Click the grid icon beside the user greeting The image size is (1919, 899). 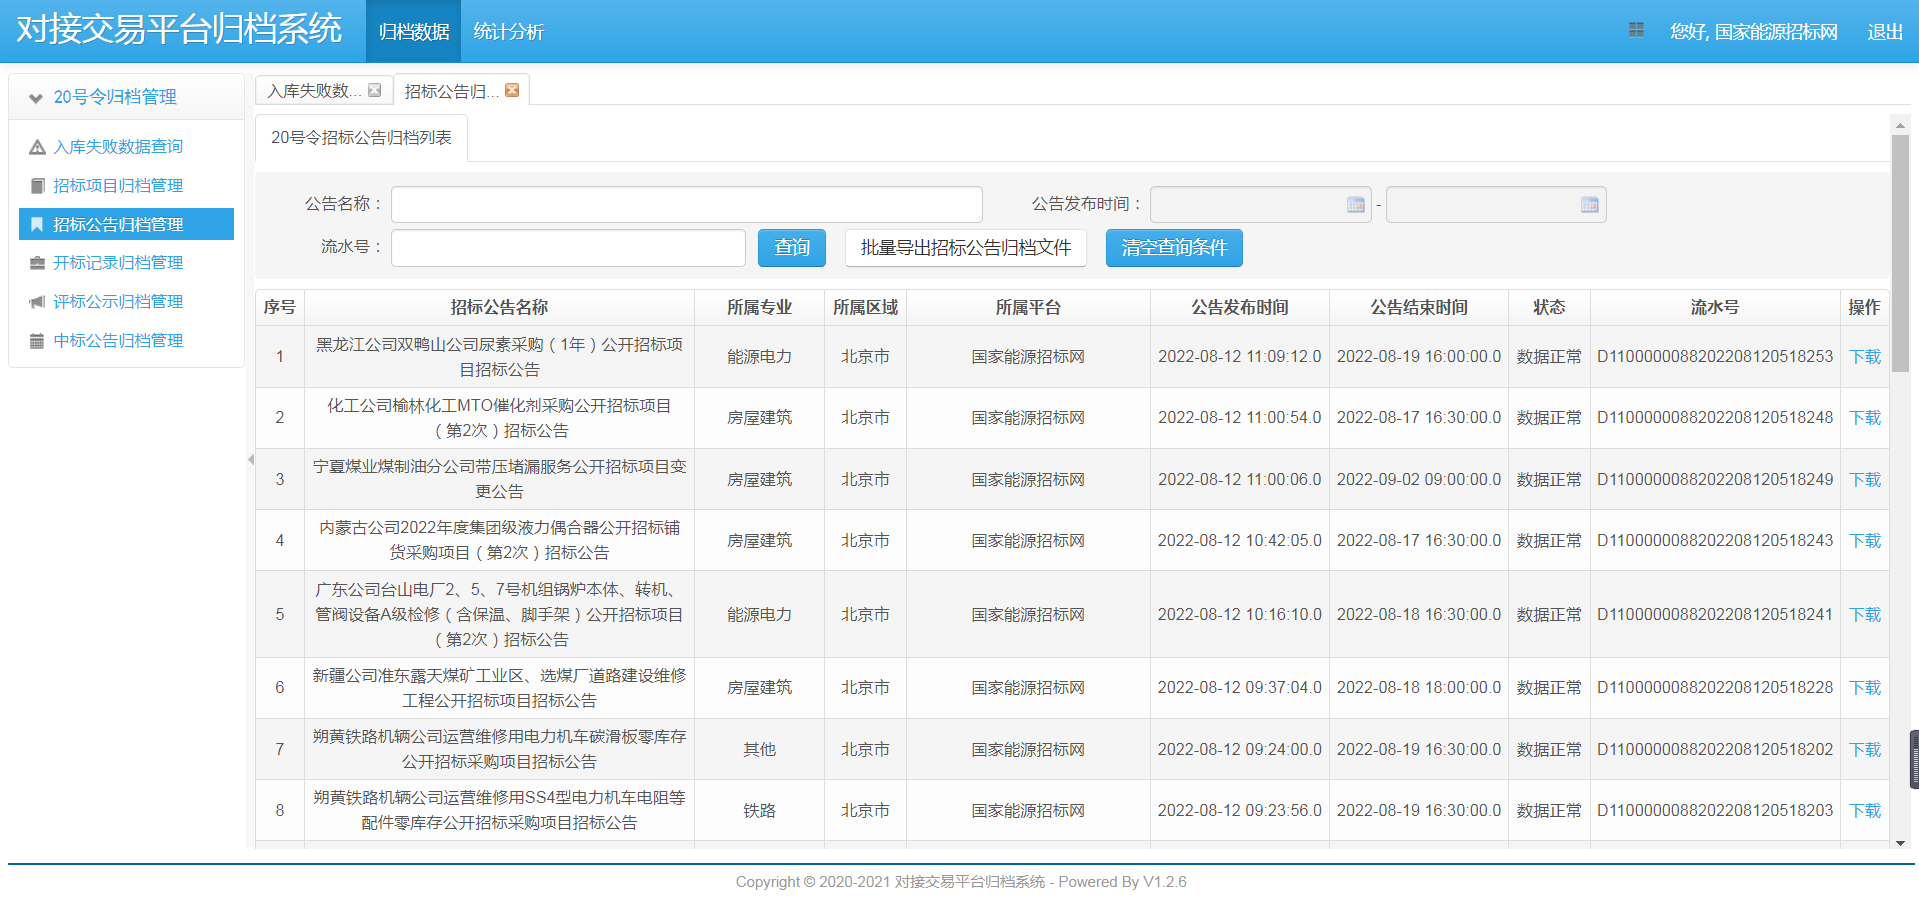tap(1636, 30)
